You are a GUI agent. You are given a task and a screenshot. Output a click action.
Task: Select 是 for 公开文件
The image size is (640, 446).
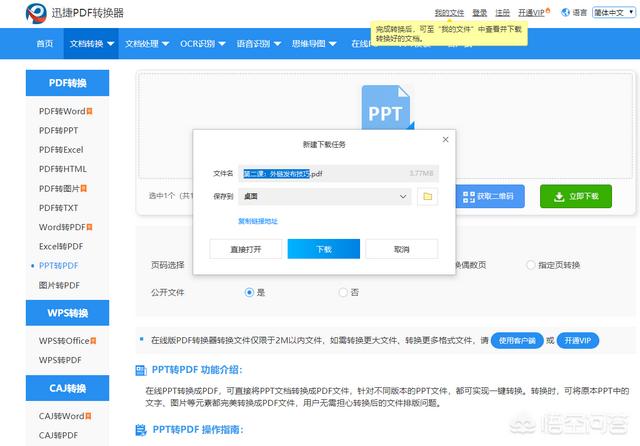[x=249, y=293]
